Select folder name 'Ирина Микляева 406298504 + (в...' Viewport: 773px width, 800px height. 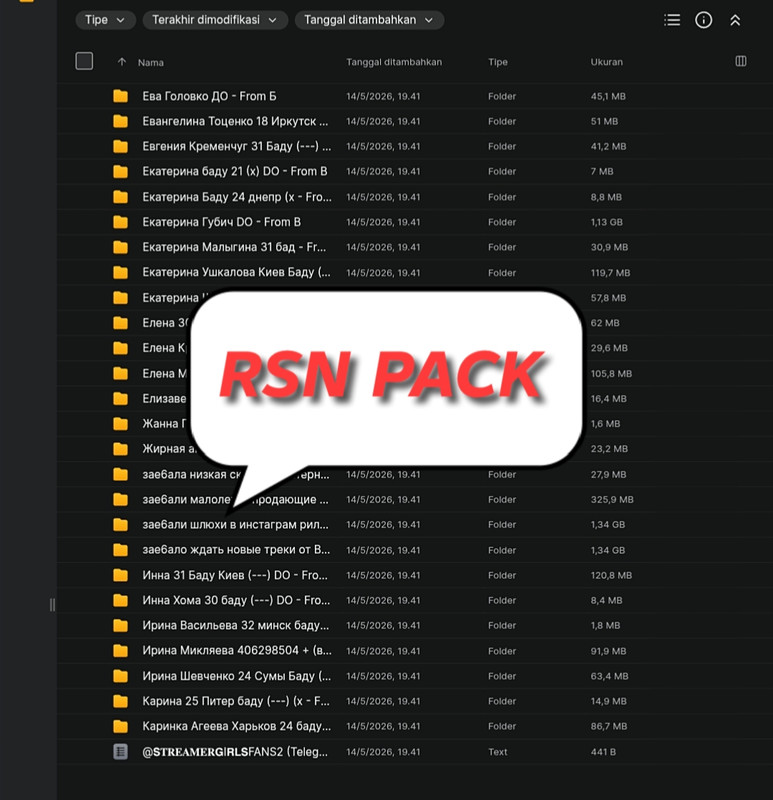237,651
